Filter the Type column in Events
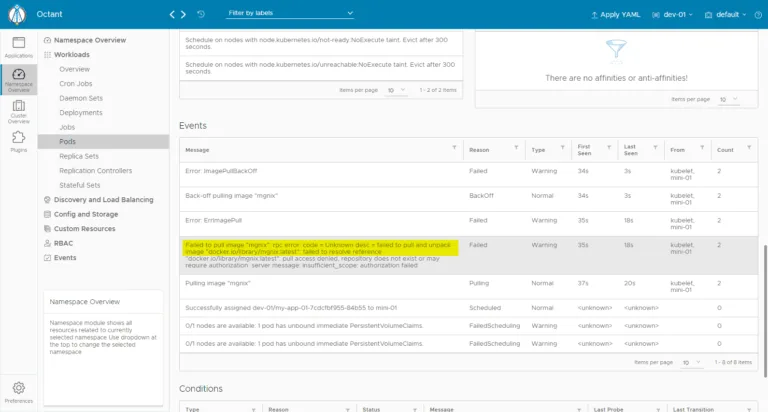768x412 pixels. pos(562,147)
